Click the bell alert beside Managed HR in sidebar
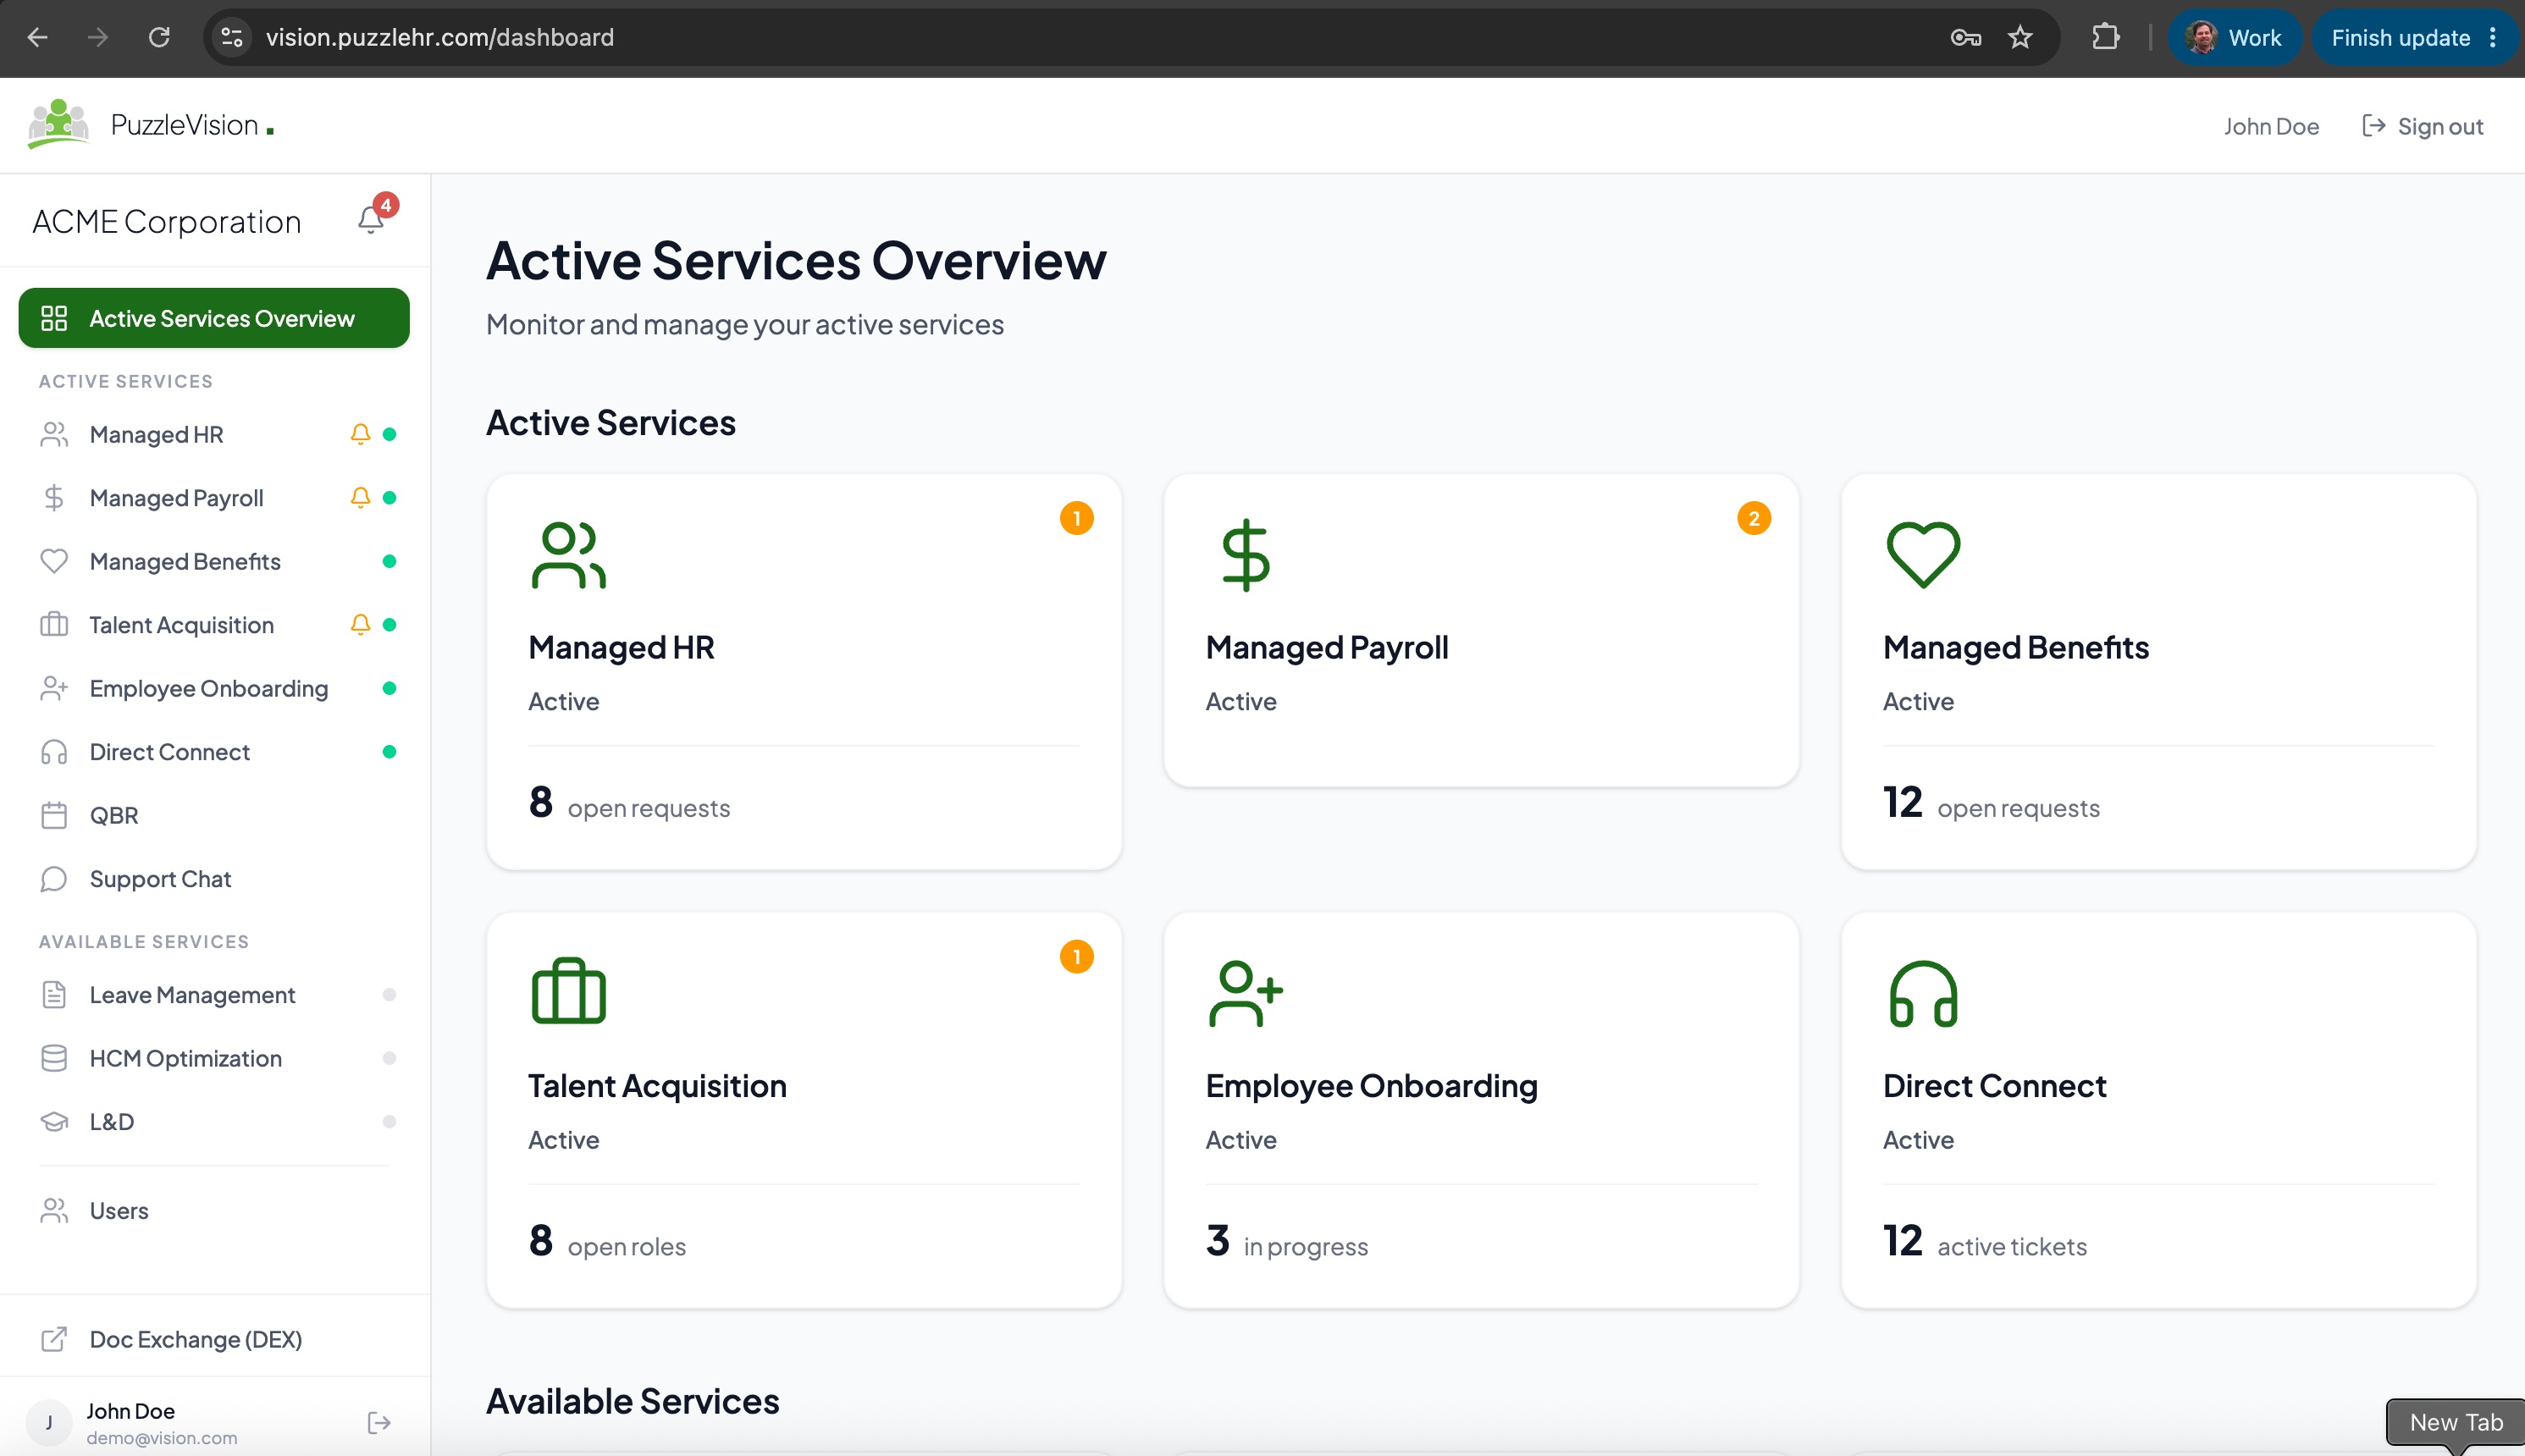Image resolution: width=2525 pixels, height=1456 pixels. point(360,434)
